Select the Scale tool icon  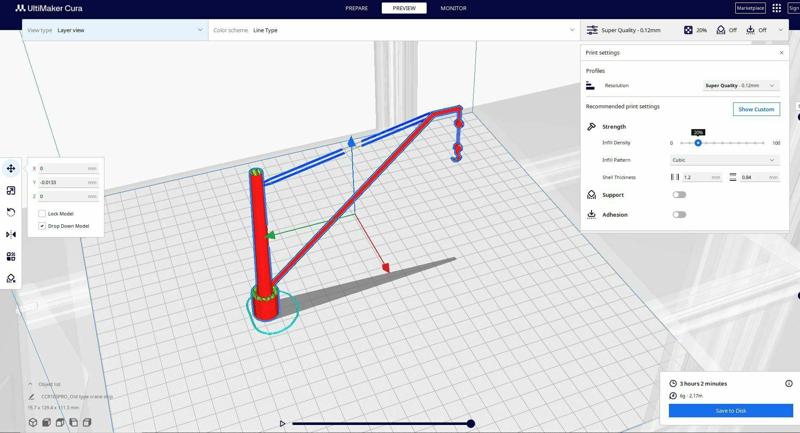click(11, 190)
